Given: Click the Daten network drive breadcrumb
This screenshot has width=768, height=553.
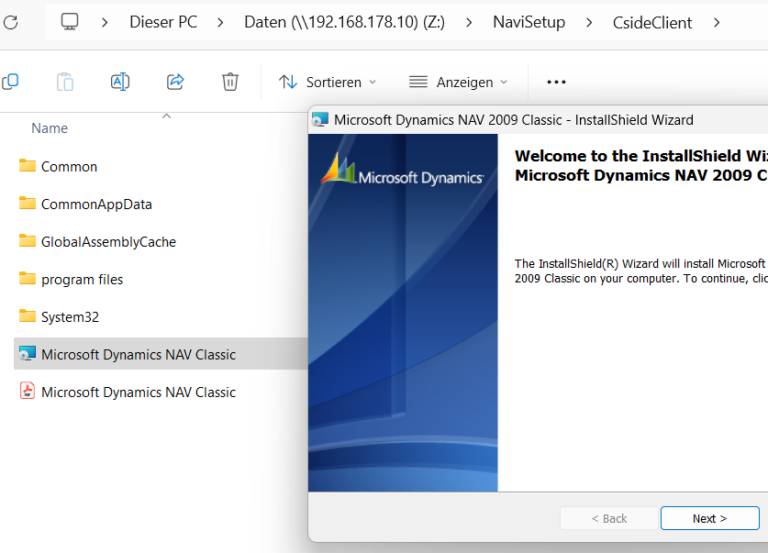Looking at the screenshot, I should [x=344, y=21].
